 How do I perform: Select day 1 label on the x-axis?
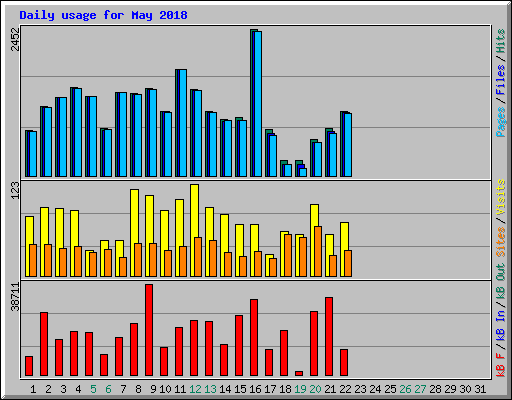click(33, 389)
